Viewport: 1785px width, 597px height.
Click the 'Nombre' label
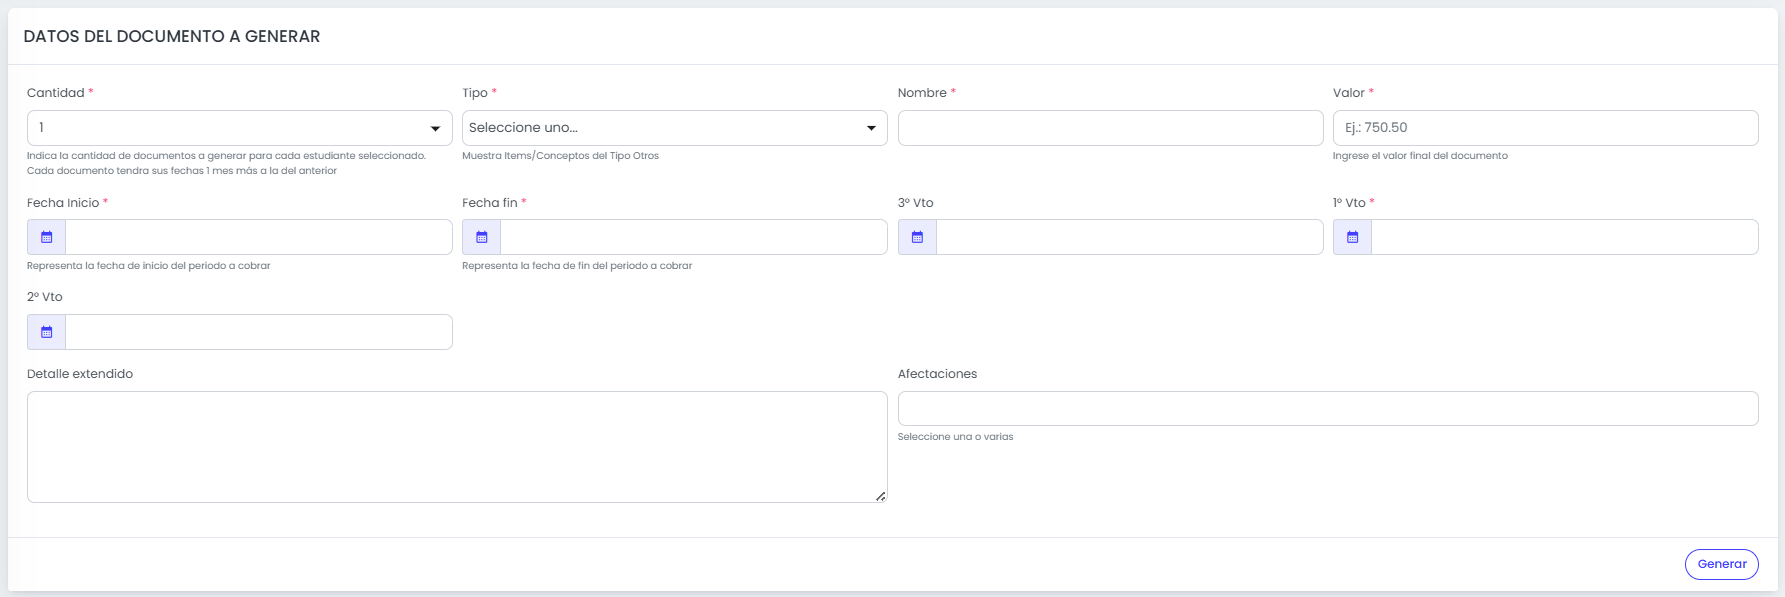click(922, 93)
